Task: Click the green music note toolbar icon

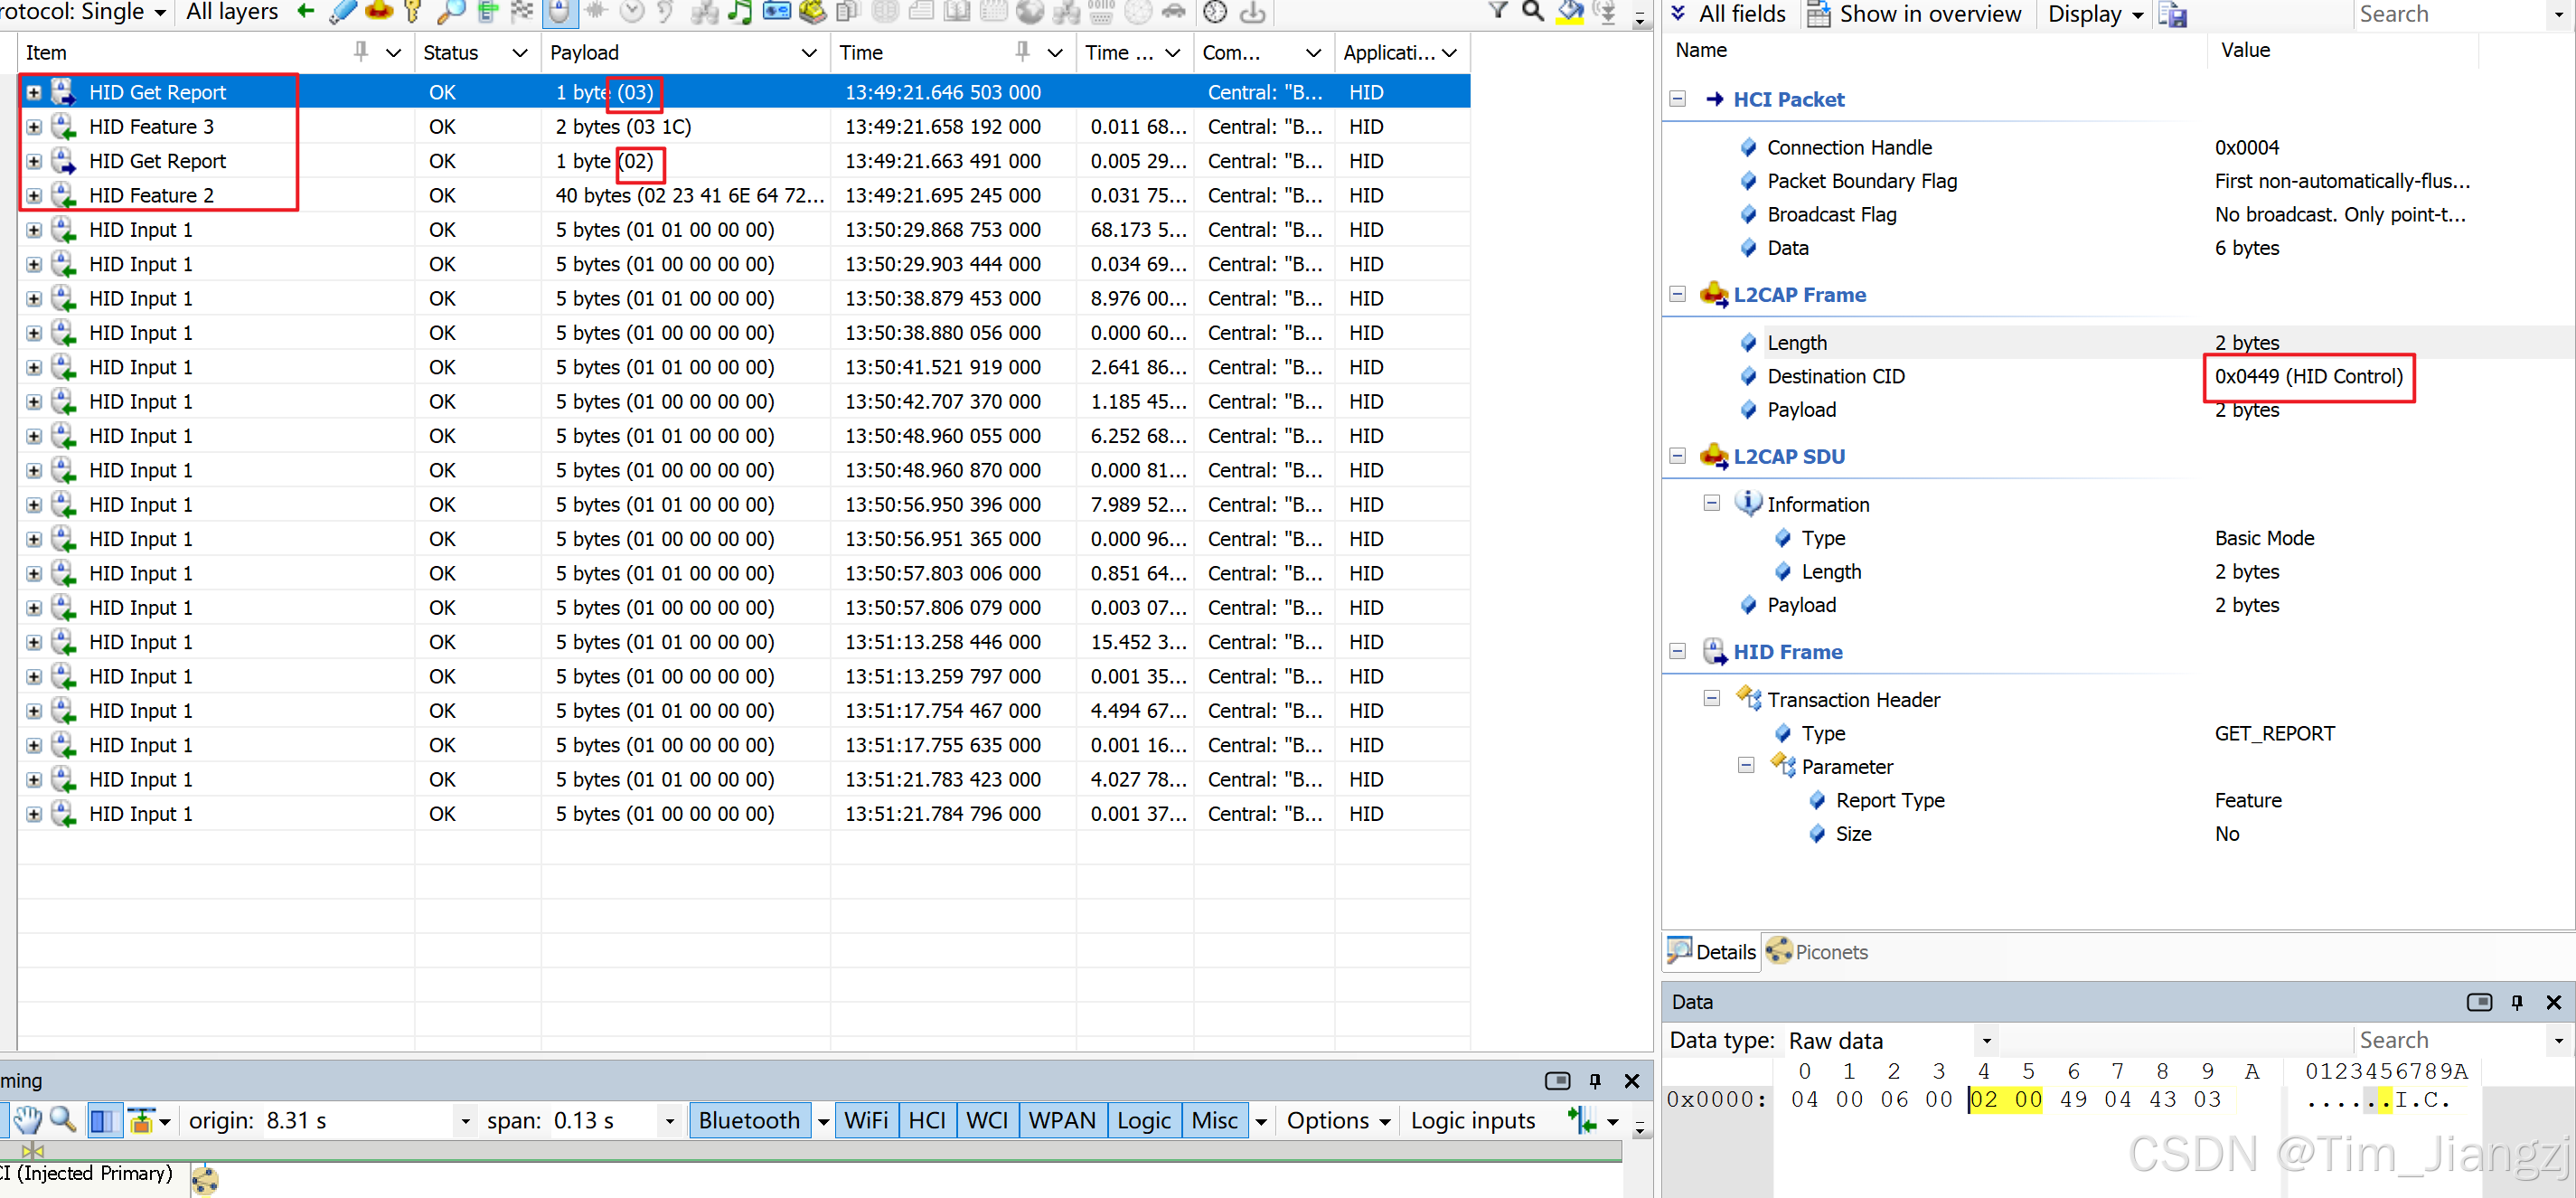Action: coord(741,12)
